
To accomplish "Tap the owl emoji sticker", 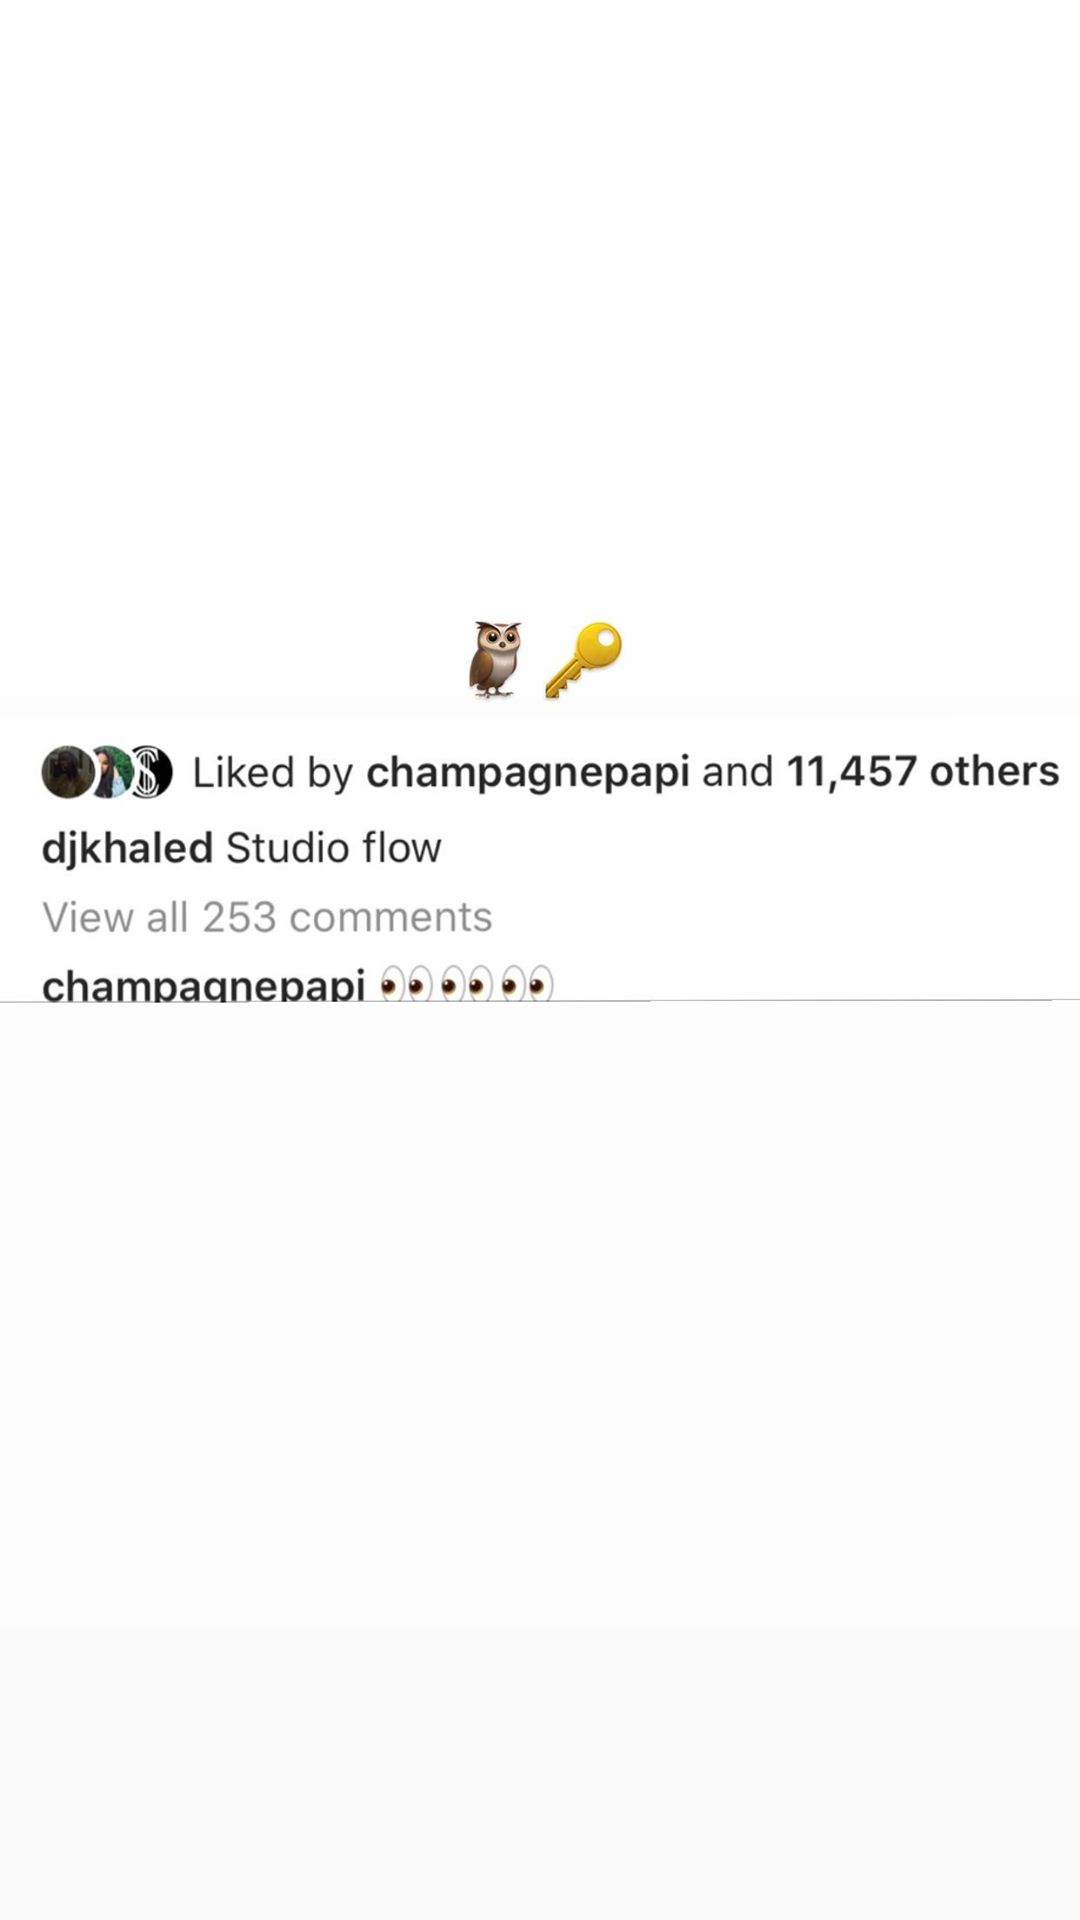I will point(495,658).
